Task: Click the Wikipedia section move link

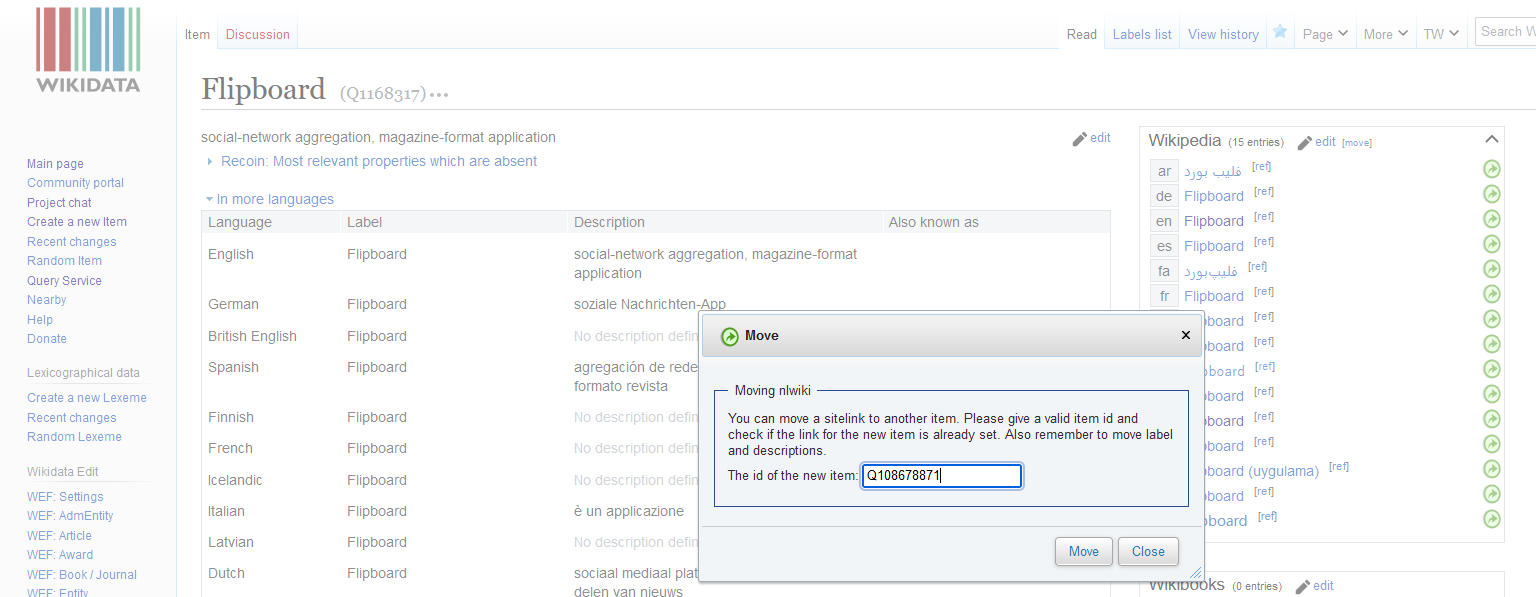Action: (1357, 143)
